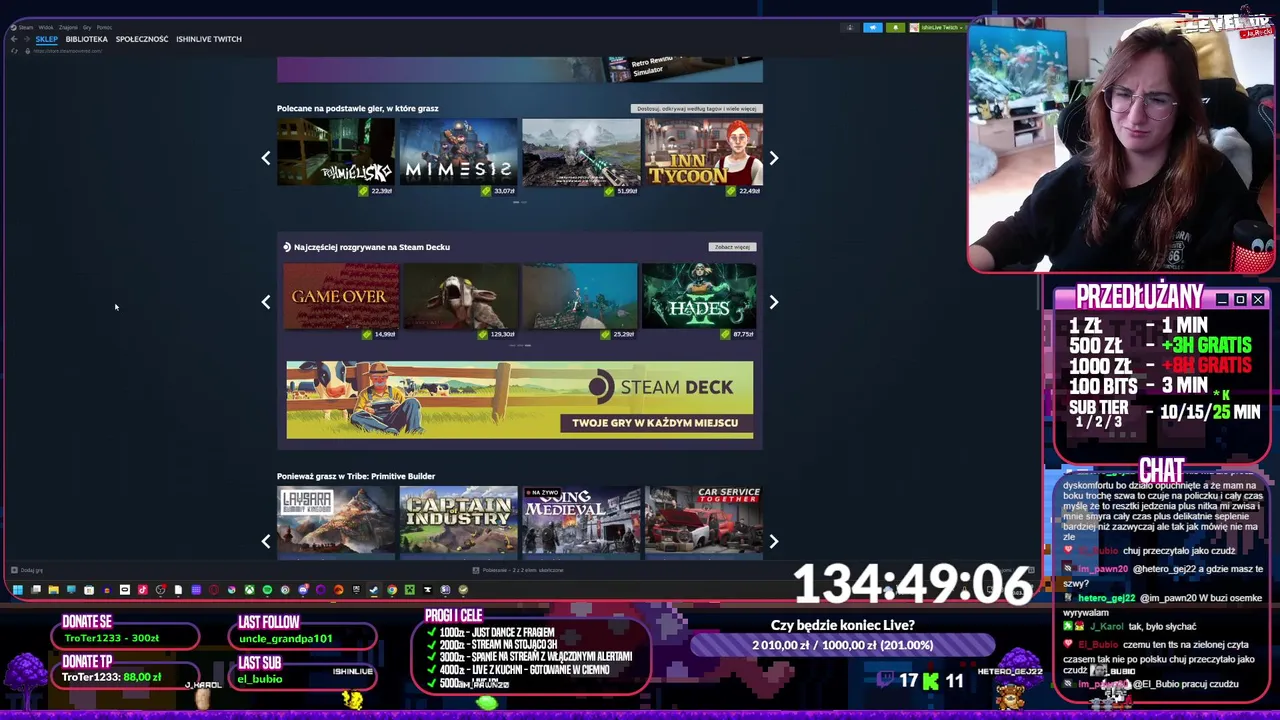The width and height of the screenshot is (1280, 720).
Task: Open the Mimesis game thumbnail
Action: click(x=458, y=152)
